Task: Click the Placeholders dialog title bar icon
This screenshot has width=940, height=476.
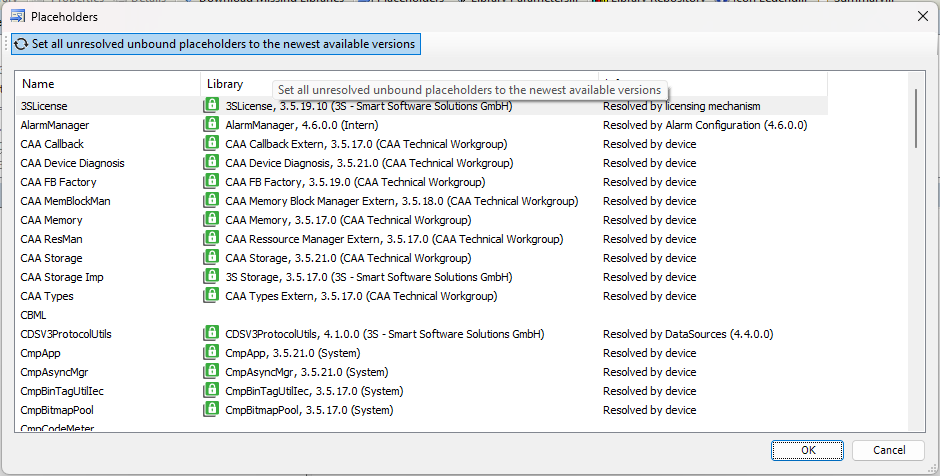Action: pyautogui.click(x=17, y=16)
